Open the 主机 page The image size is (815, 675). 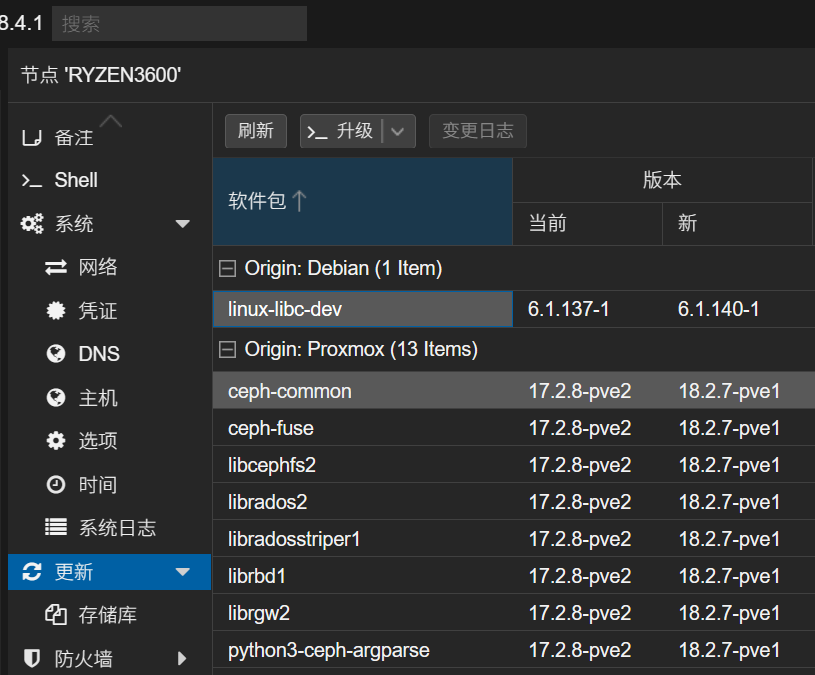coord(110,398)
